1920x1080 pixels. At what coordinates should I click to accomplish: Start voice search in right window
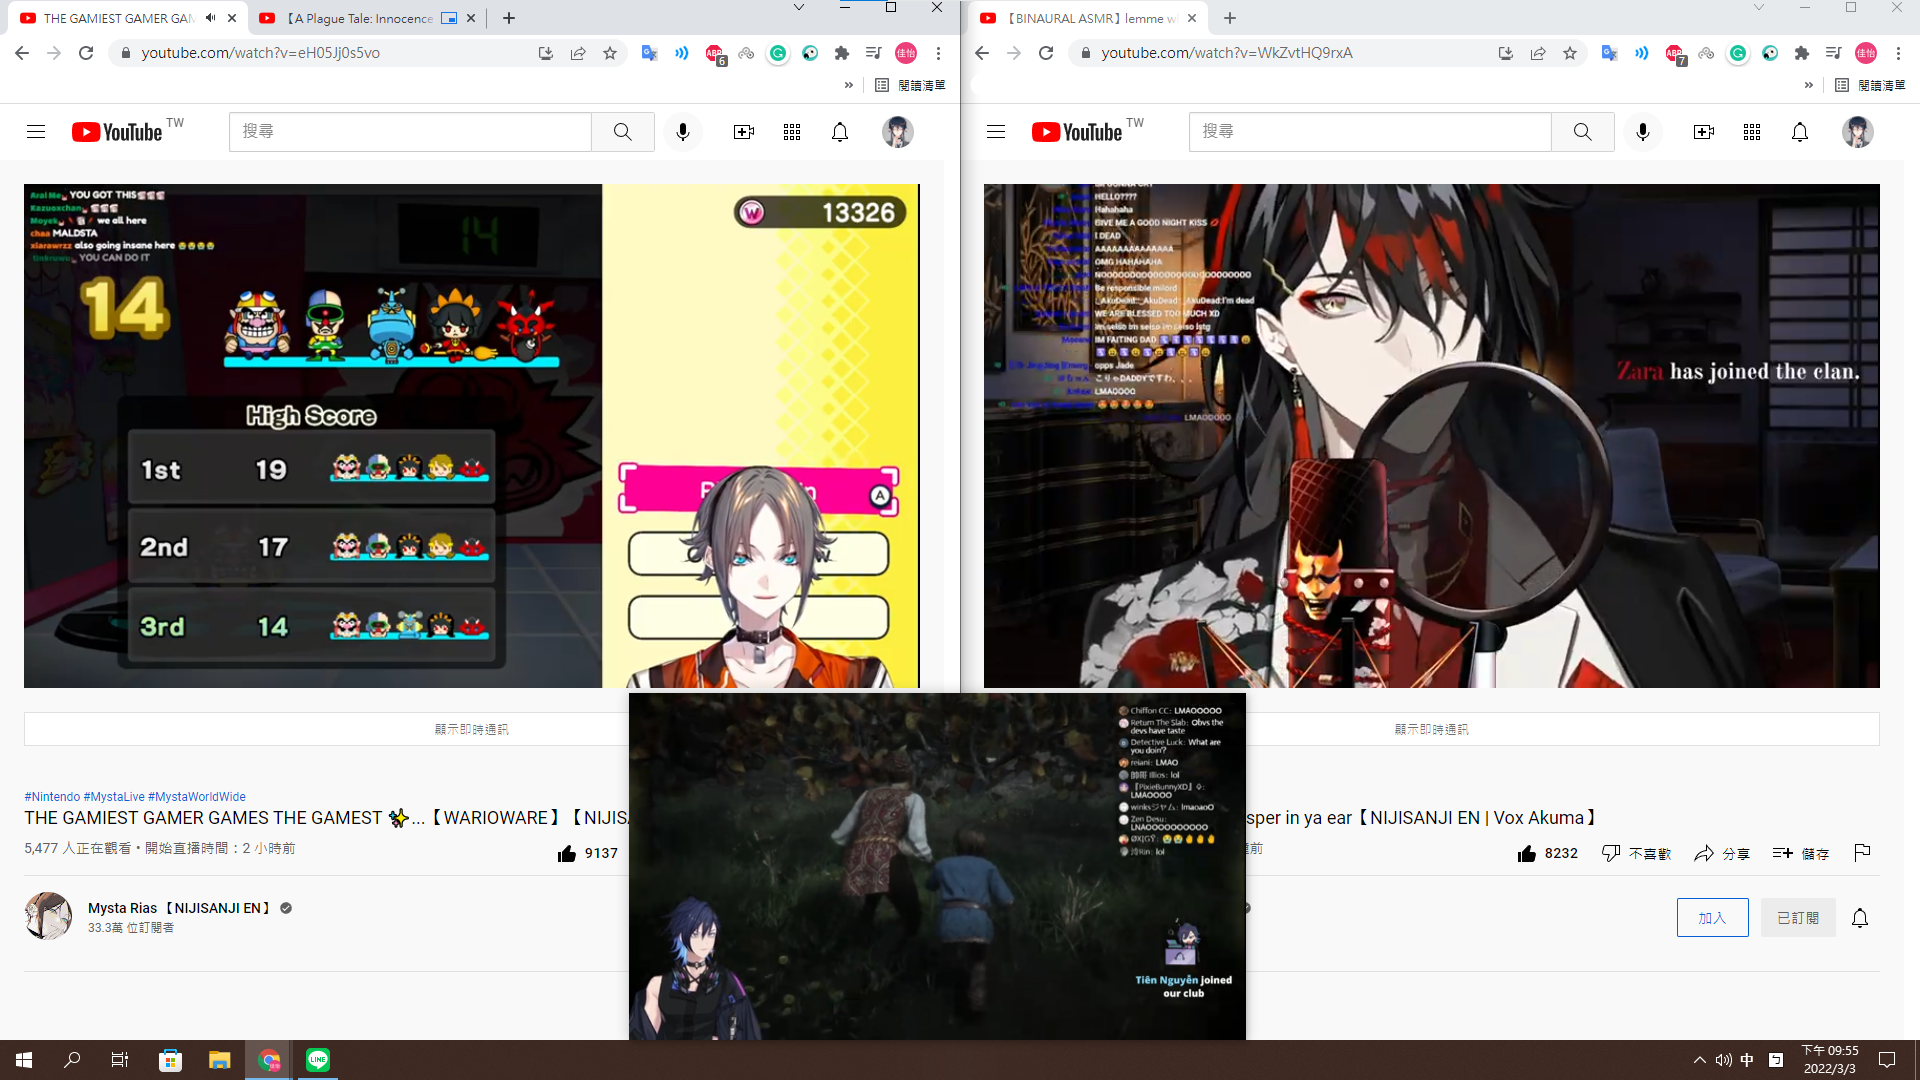click(1643, 132)
